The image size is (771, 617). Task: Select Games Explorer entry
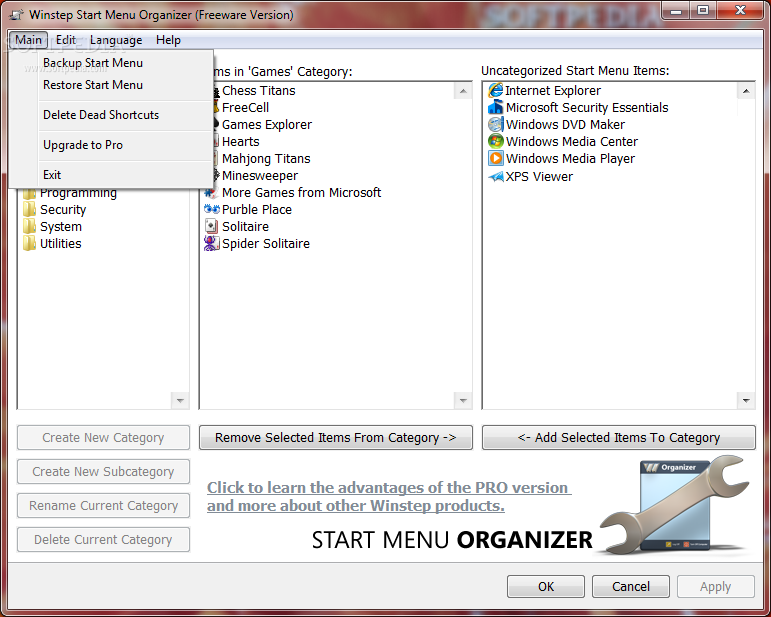pos(267,124)
